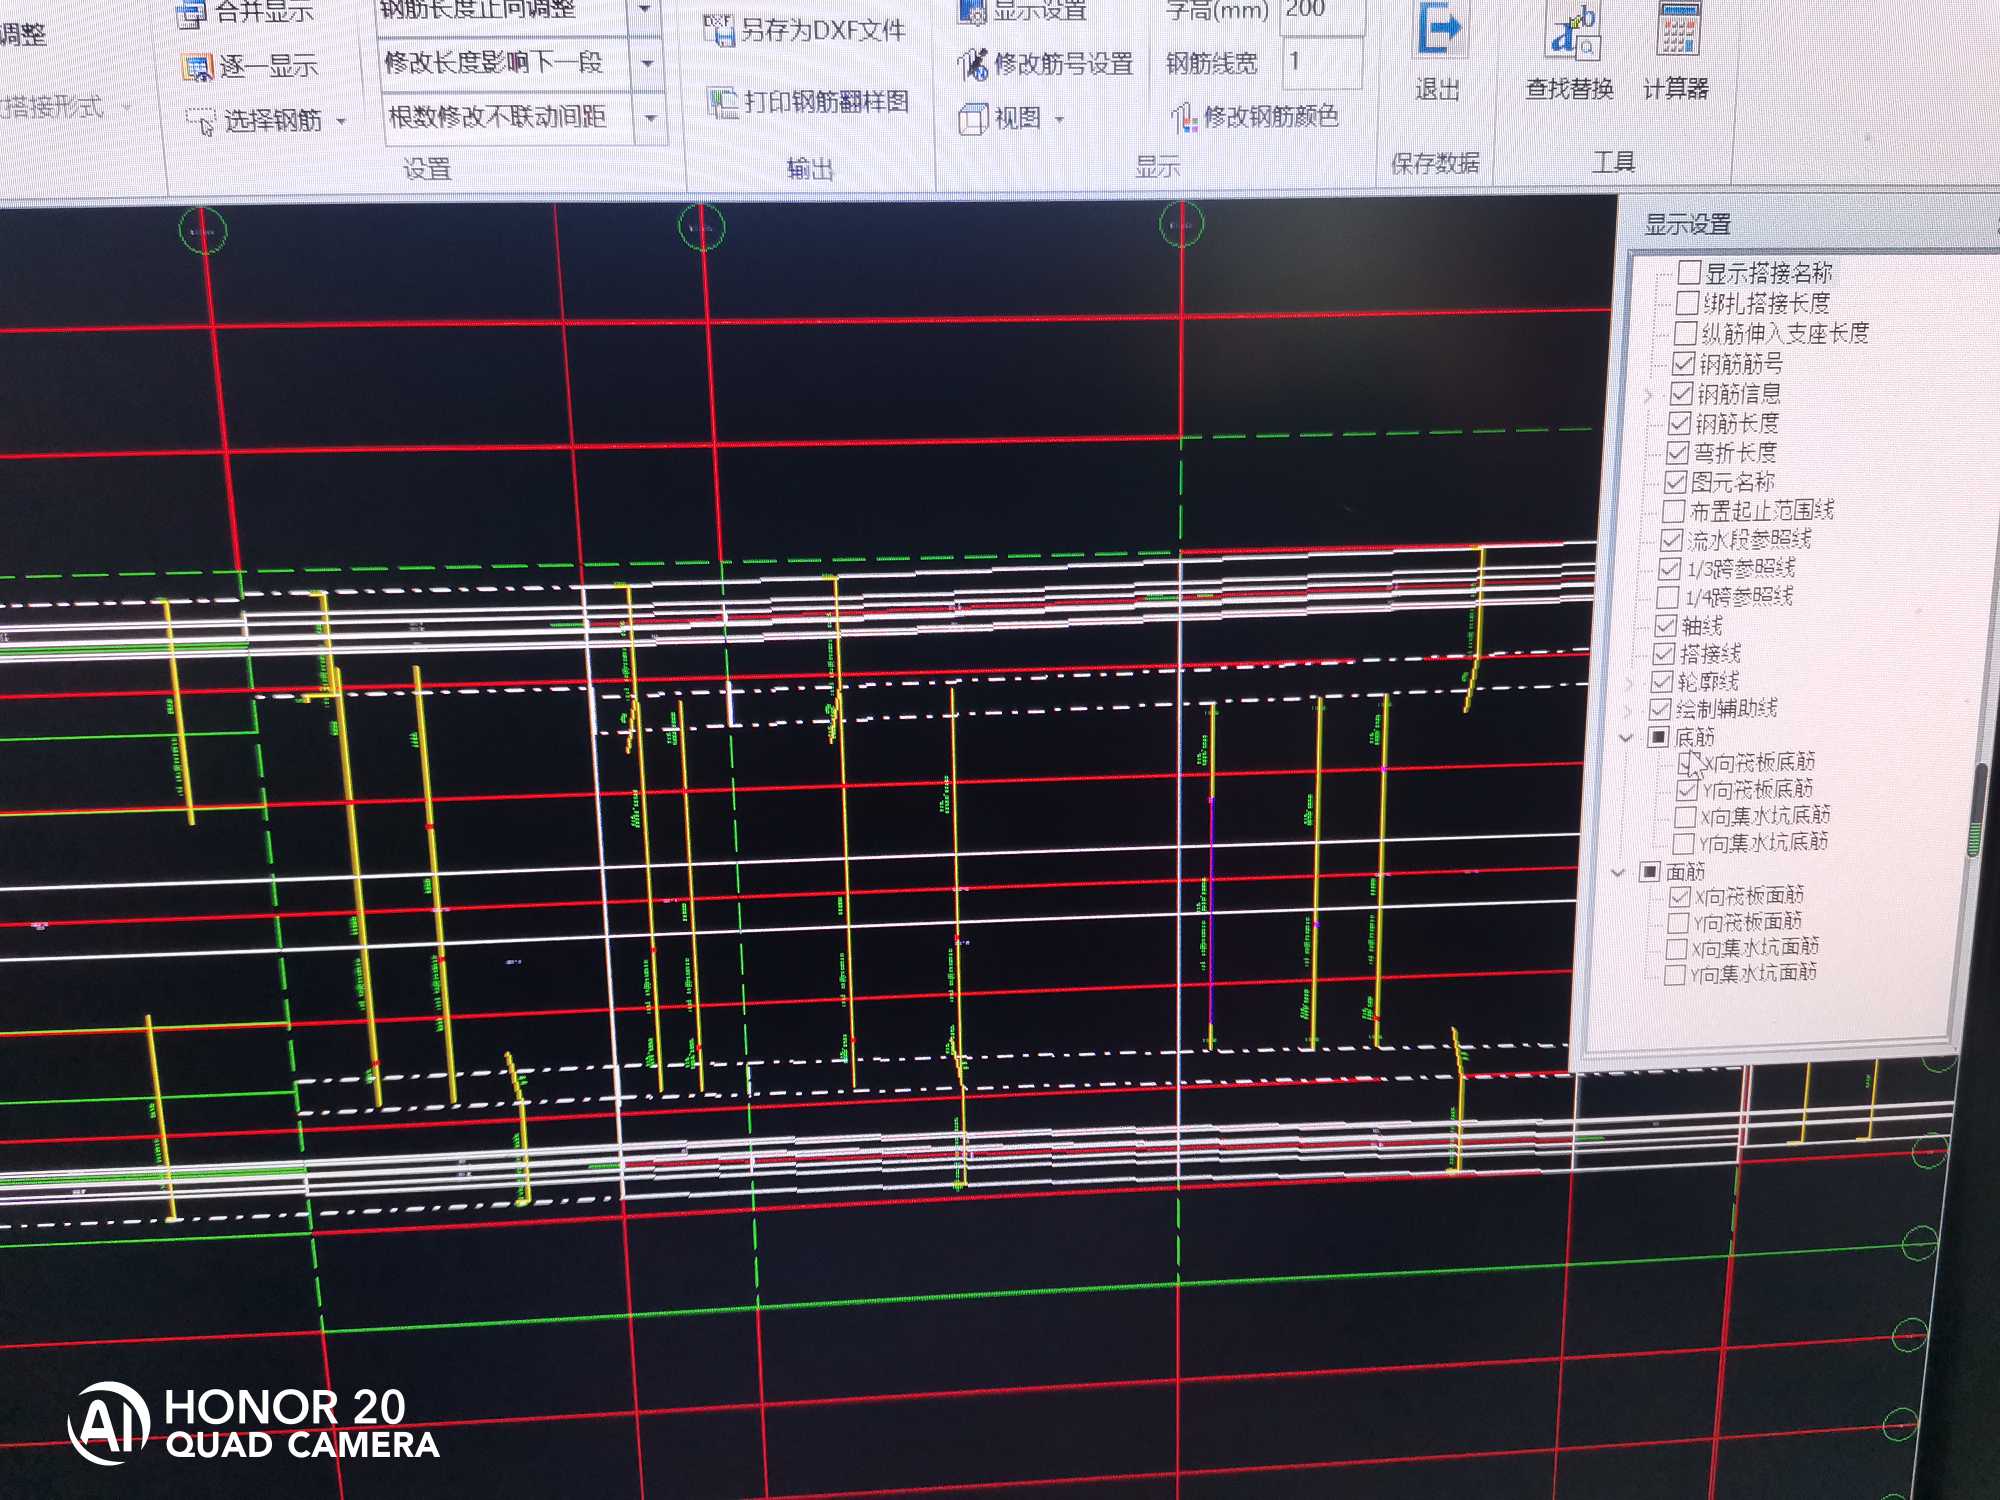The height and width of the screenshot is (1500, 2000).
Task: Uncheck 流水段参照线 checkbox
Action: coord(1671,540)
